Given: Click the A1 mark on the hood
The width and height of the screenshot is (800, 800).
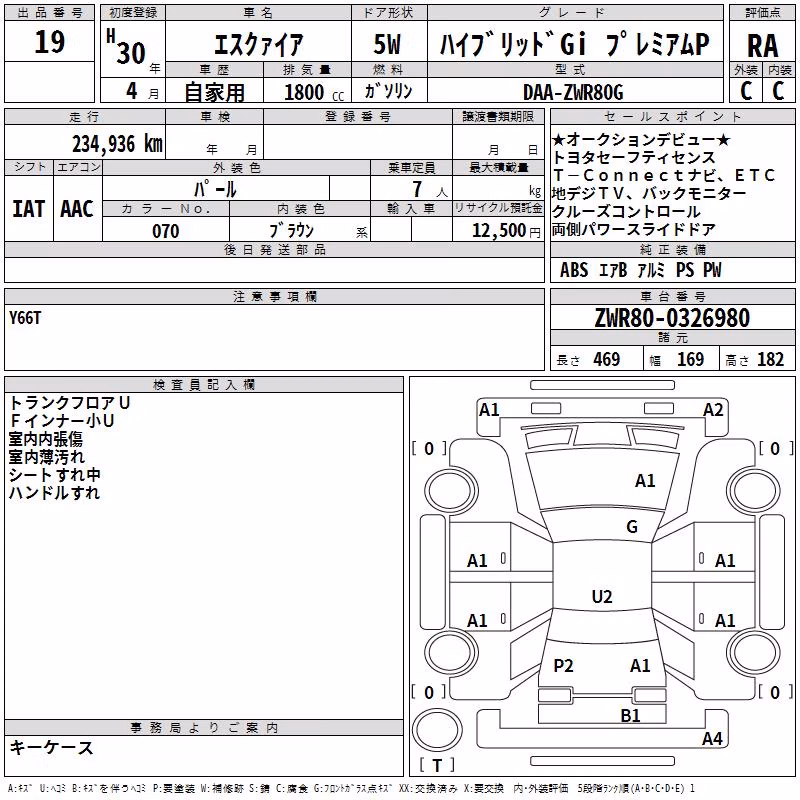Looking at the screenshot, I should [x=645, y=481].
